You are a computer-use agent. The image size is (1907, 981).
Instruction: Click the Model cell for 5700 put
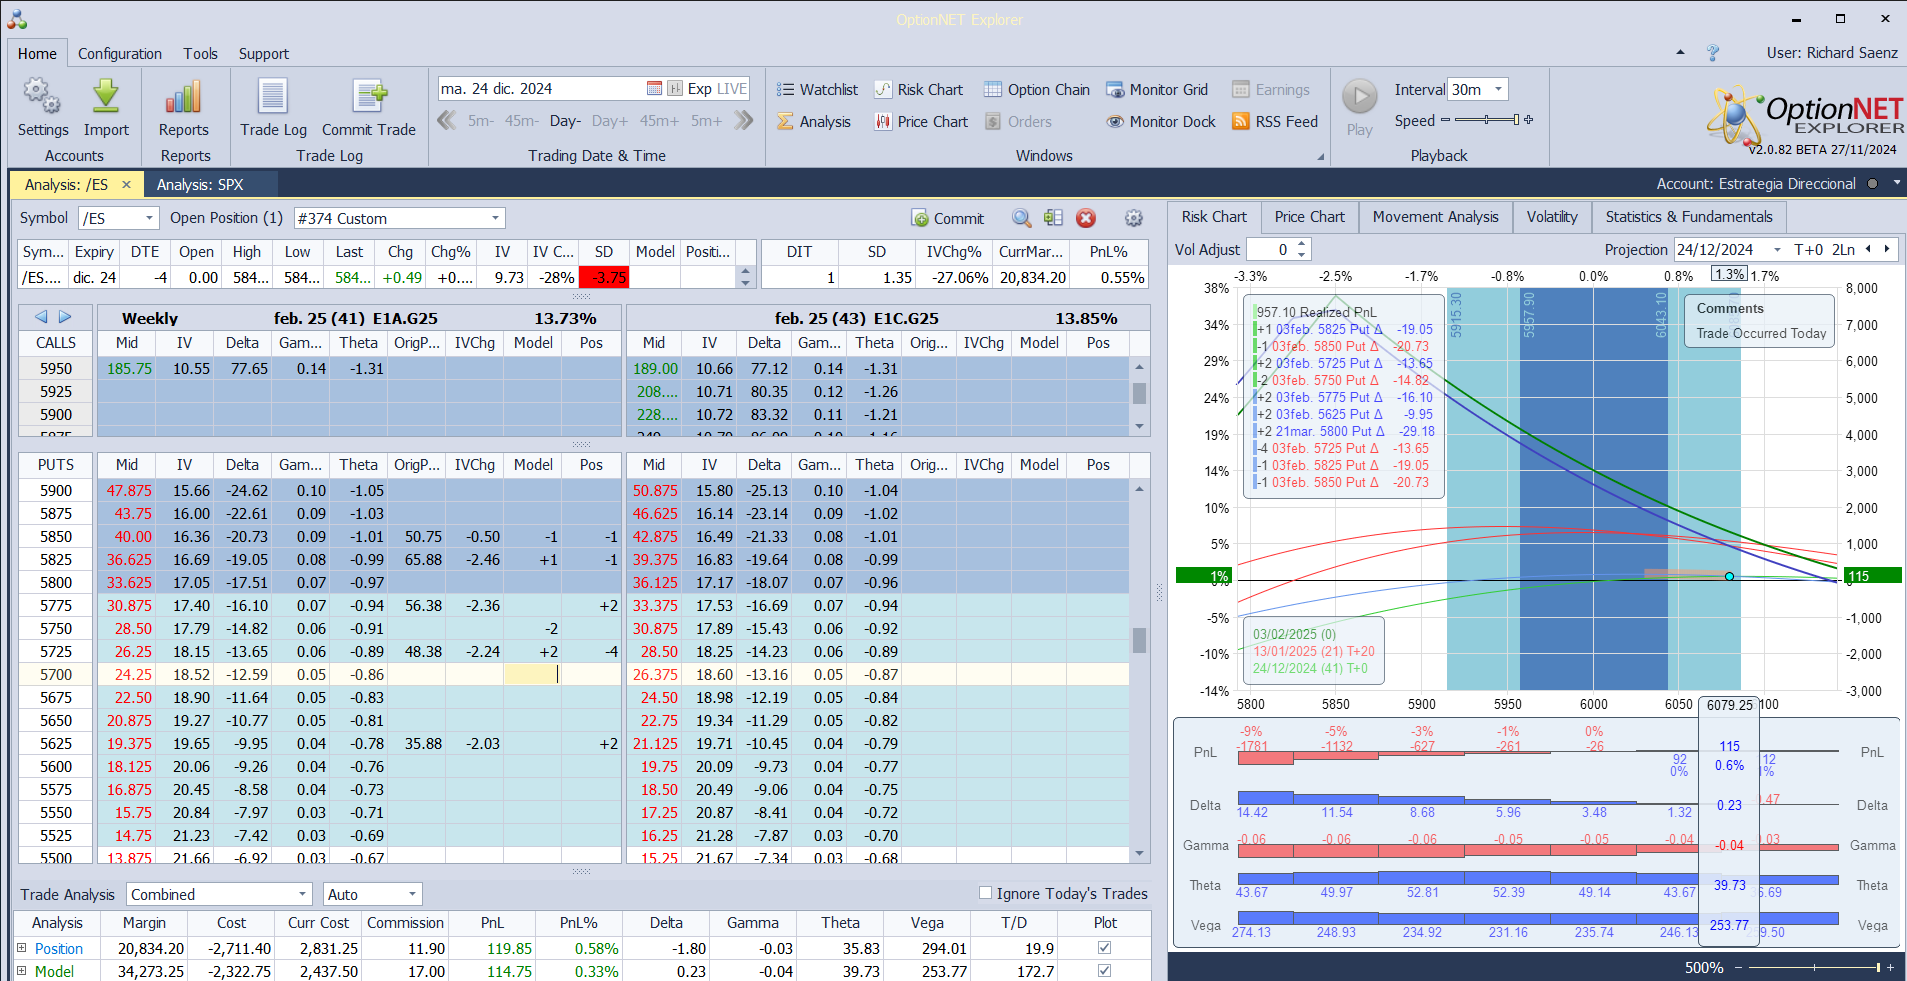tap(533, 674)
